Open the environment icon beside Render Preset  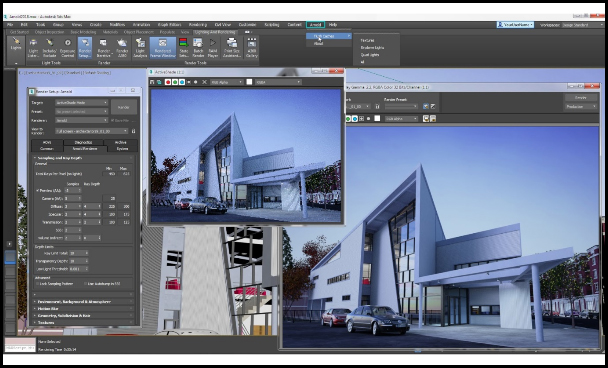433,106
